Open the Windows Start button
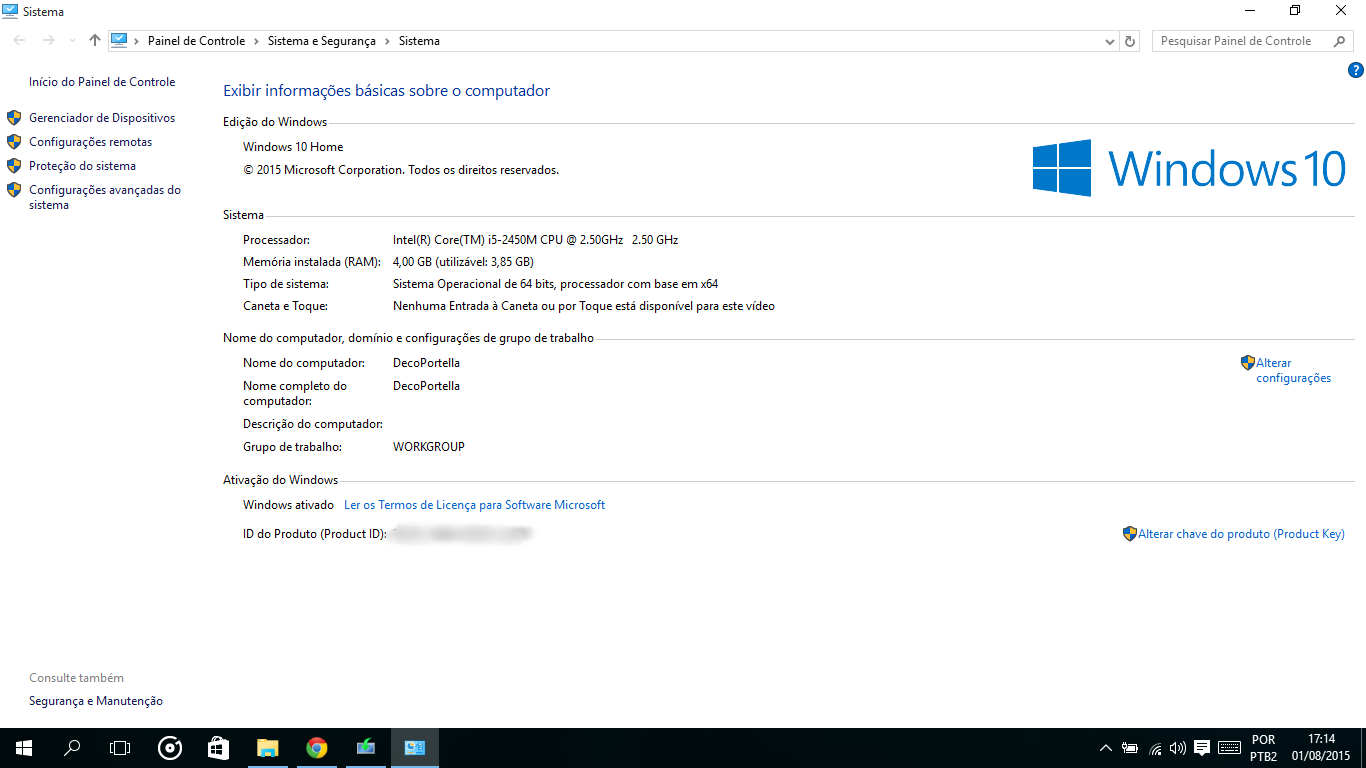The height and width of the screenshot is (768, 1366). pyautogui.click(x=24, y=748)
